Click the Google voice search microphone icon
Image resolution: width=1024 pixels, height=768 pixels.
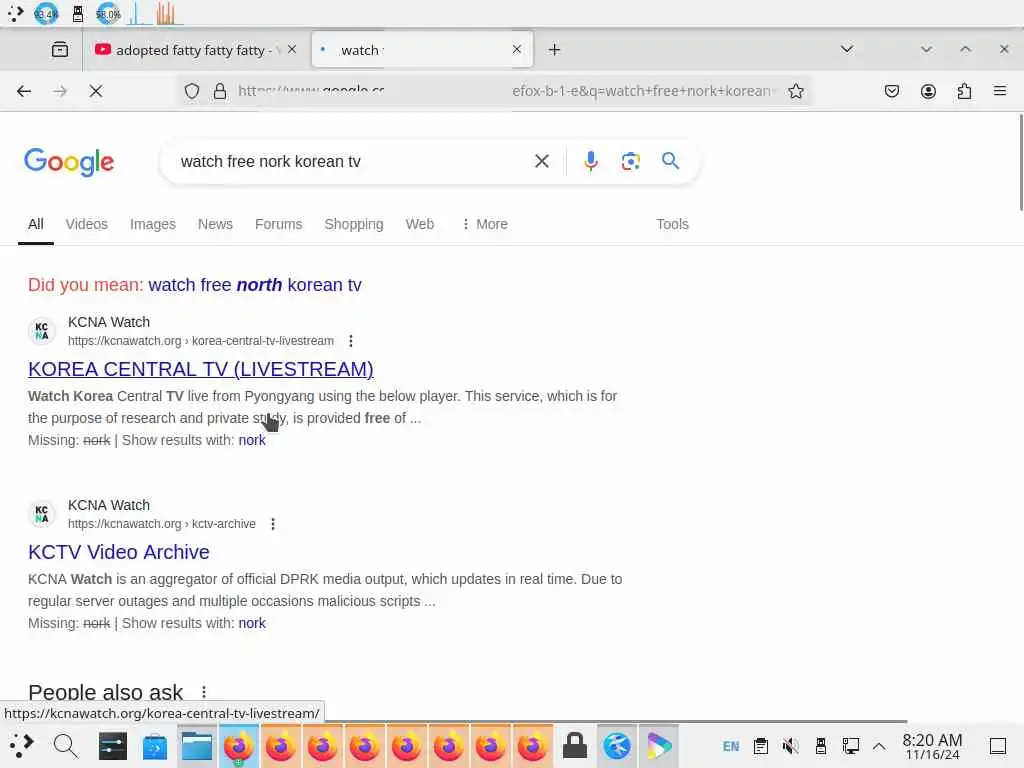click(590, 161)
